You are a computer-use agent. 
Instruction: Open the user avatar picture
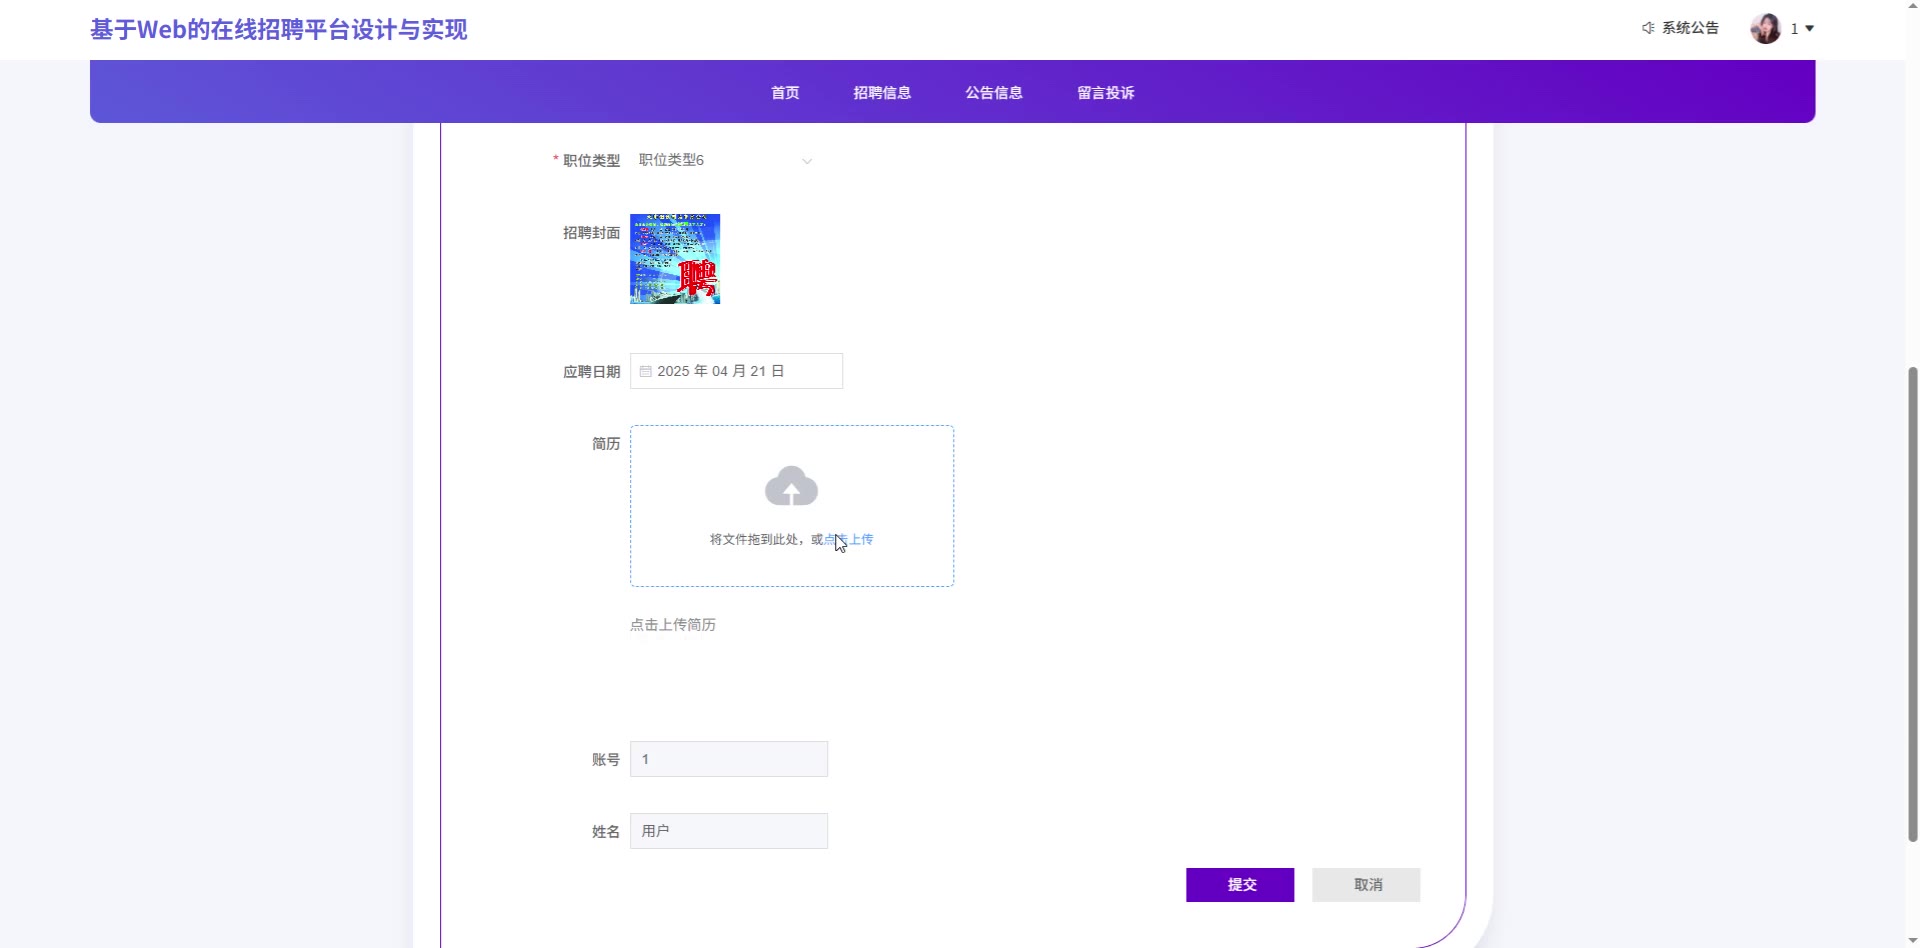click(x=1765, y=28)
